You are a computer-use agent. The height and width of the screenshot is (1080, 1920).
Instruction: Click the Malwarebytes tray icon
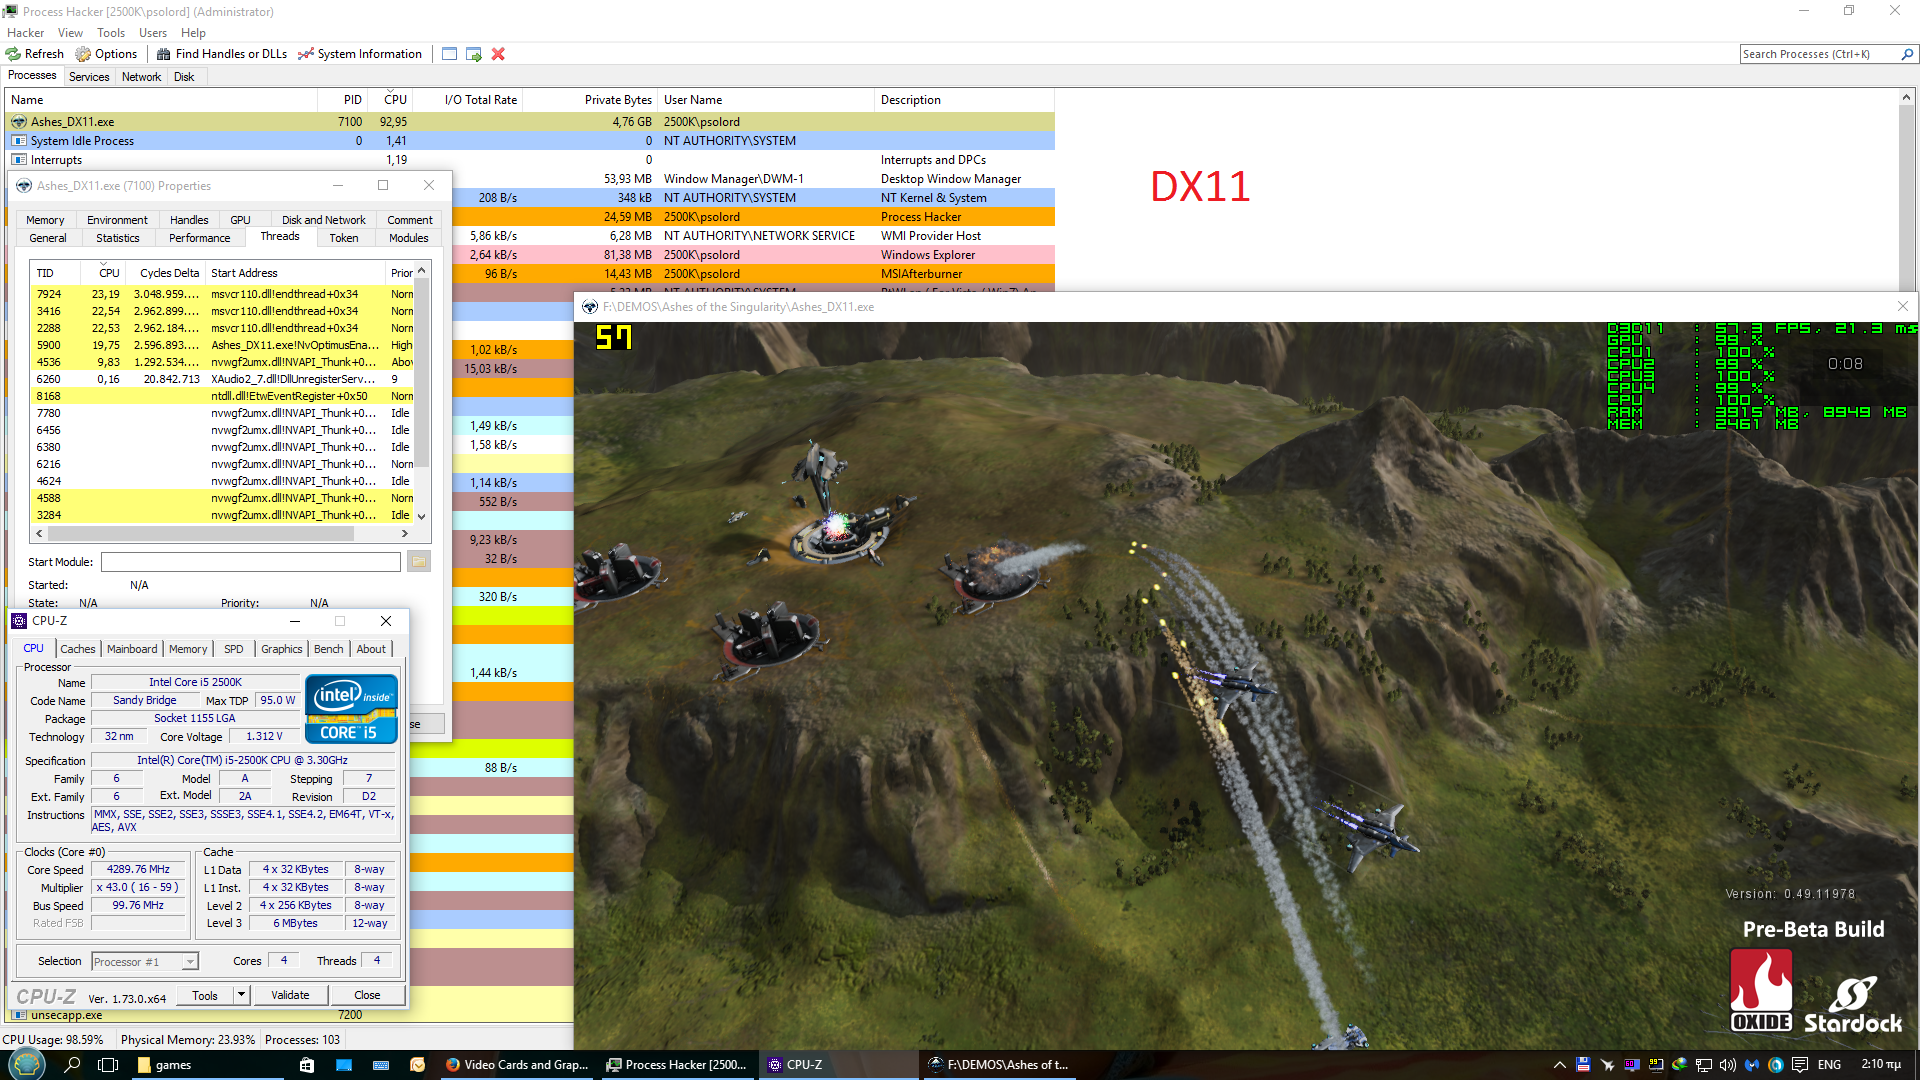[x=1751, y=1065]
